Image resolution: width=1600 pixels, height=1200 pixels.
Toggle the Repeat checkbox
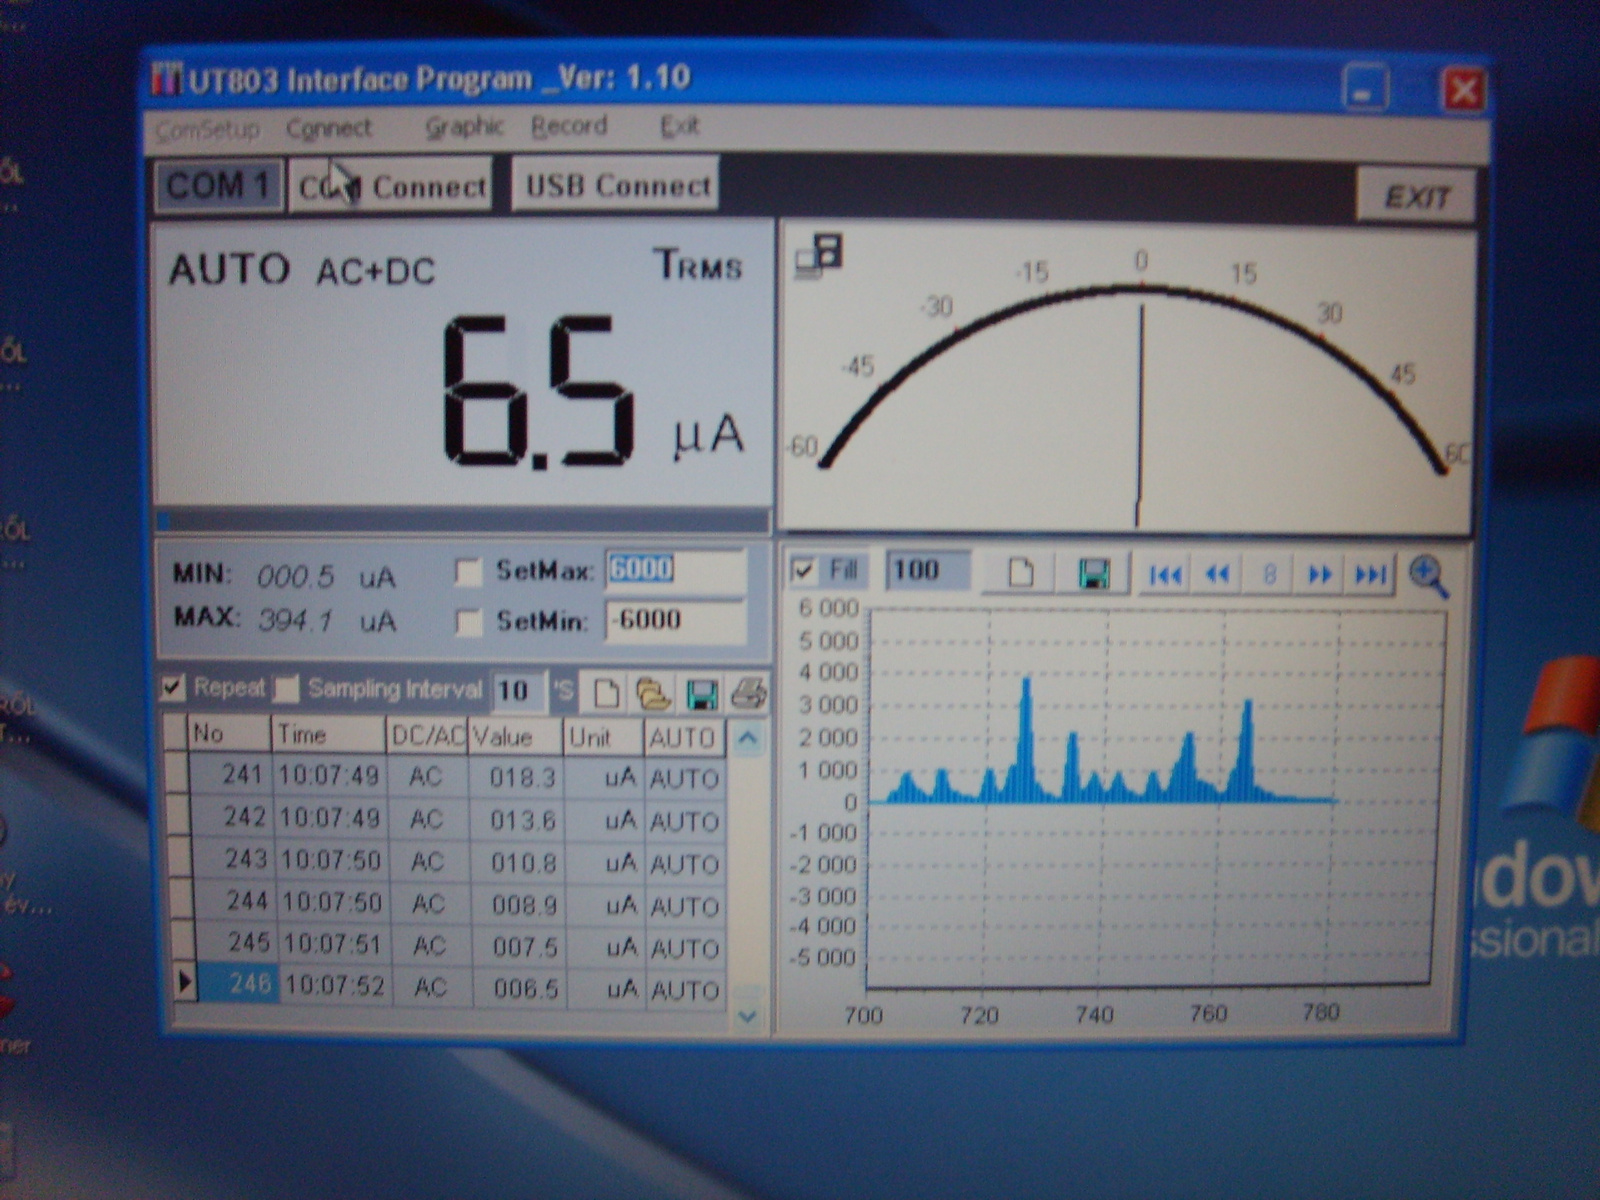tap(173, 687)
